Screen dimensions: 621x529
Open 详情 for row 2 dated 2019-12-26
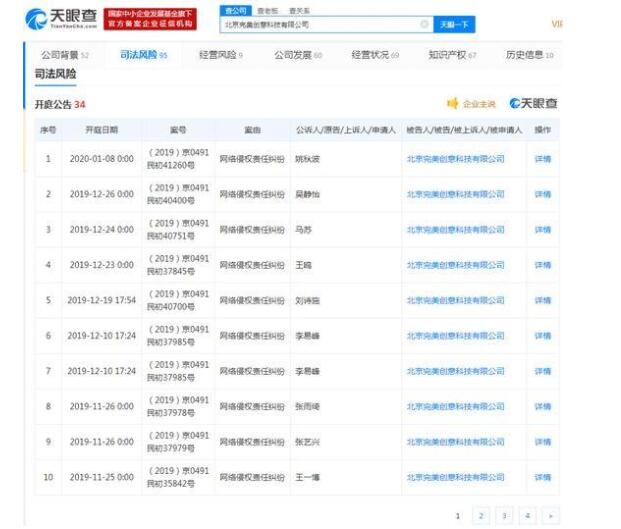click(x=543, y=194)
